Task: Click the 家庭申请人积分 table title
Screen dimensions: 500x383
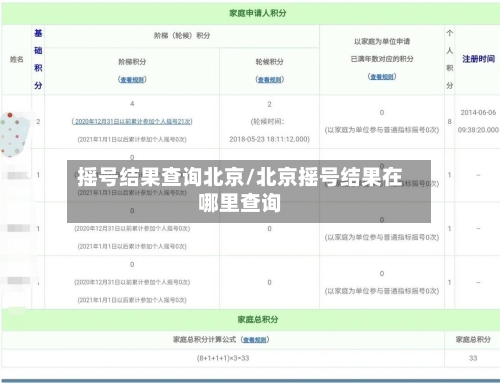Action: tap(258, 13)
